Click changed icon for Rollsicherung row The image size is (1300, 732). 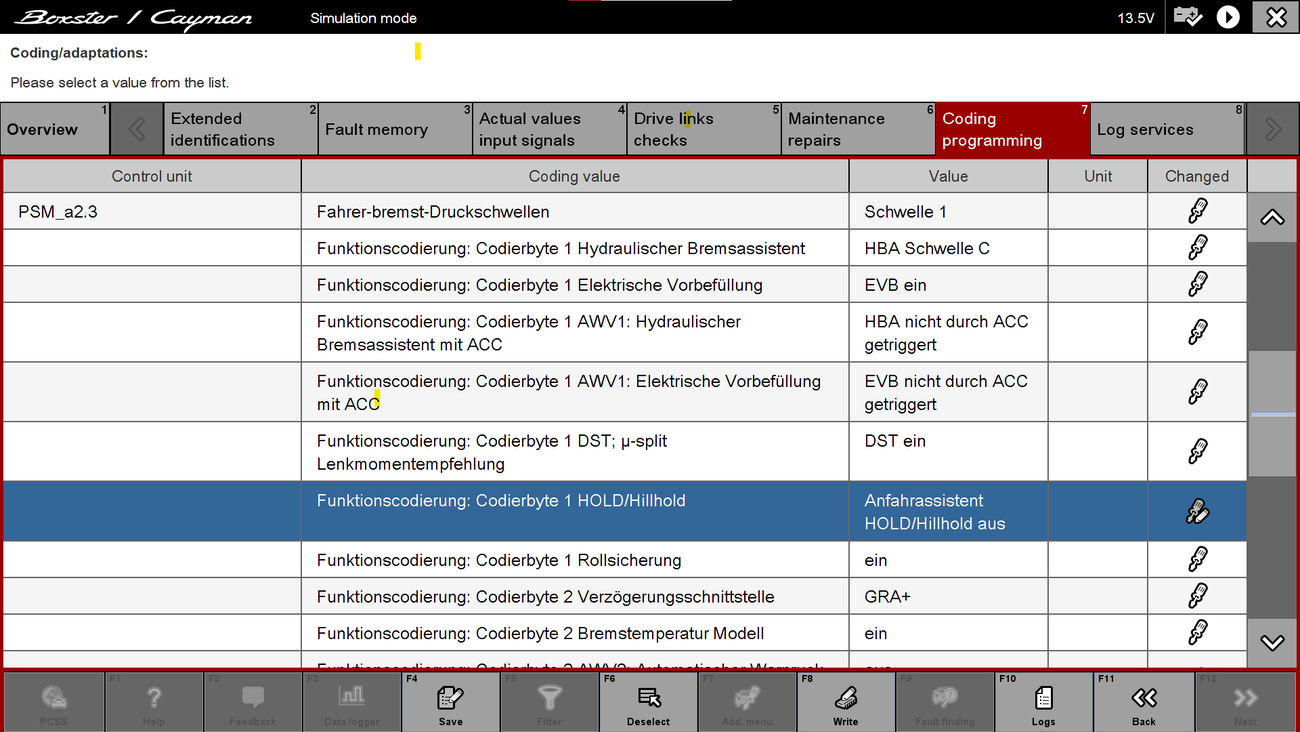(1196, 560)
